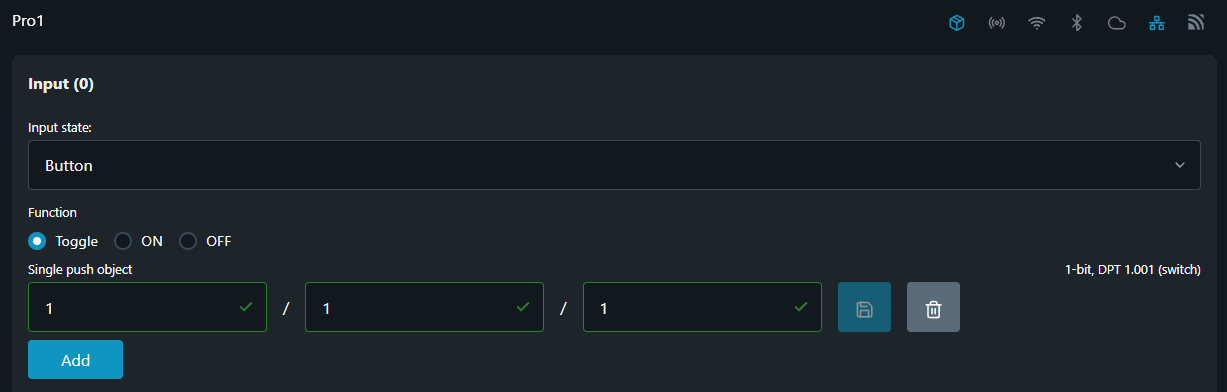The image size is (1227, 392).
Task: Select the ON function radio button
Action: click(x=123, y=241)
